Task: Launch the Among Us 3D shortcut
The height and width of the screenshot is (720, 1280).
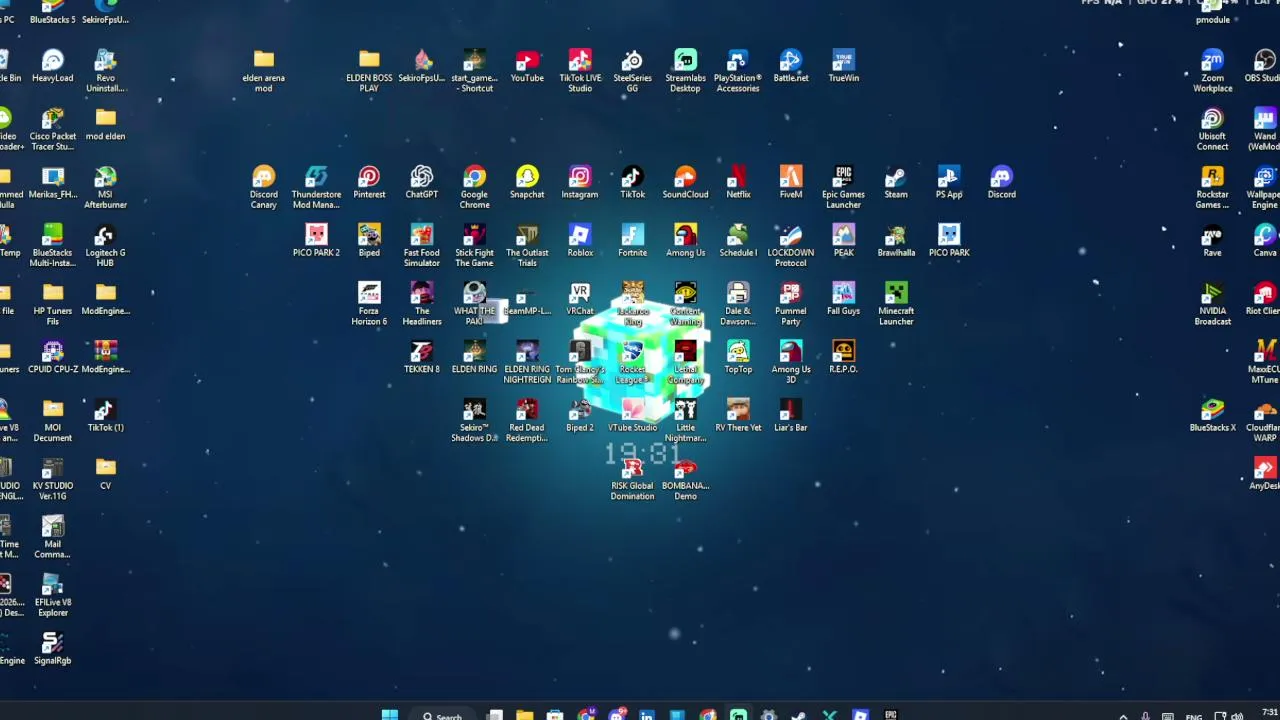Action: point(791,361)
